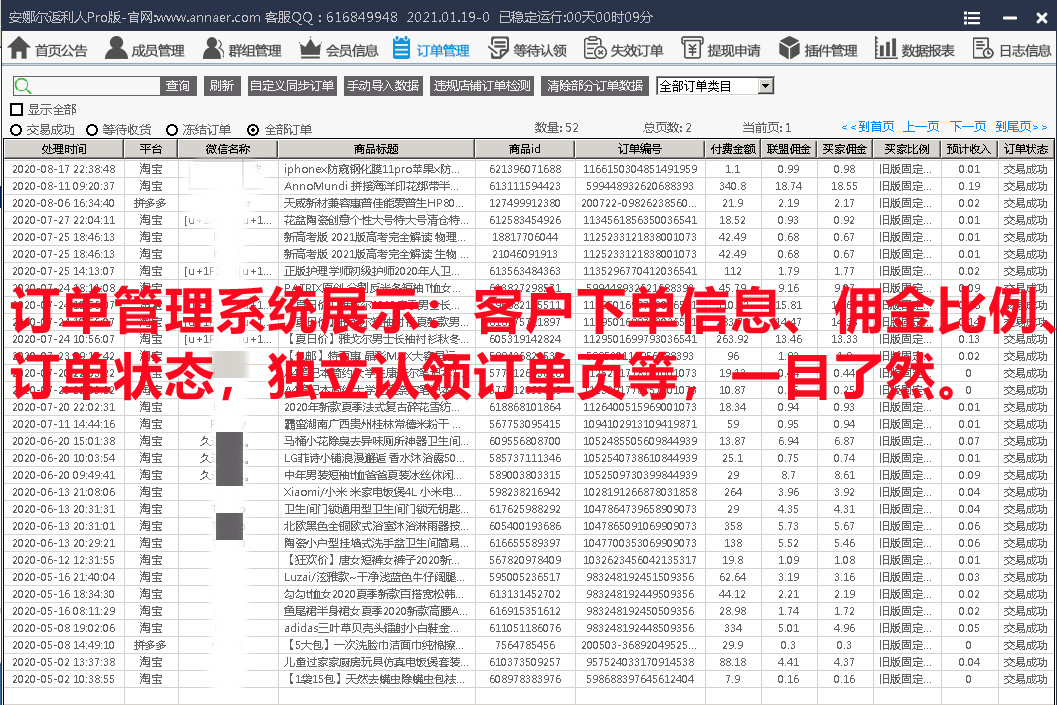Open 插件管理 cube icon
The width and height of the screenshot is (1057, 705).
pyautogui.click(x=789, y=49)
